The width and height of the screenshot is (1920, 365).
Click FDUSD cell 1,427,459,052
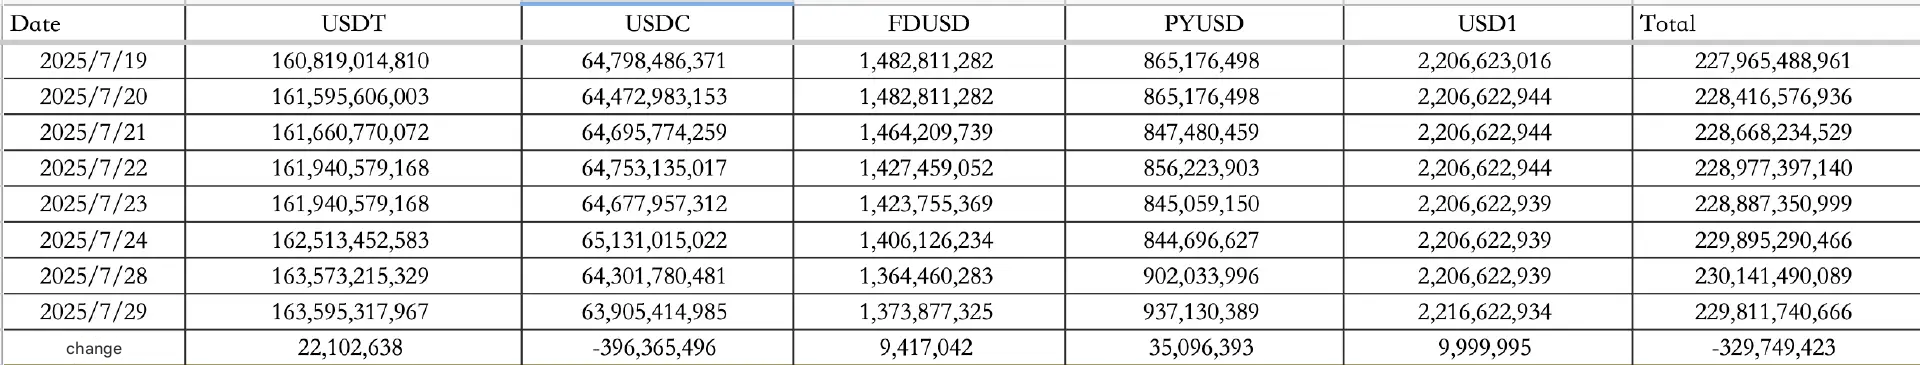coord(928,168)
